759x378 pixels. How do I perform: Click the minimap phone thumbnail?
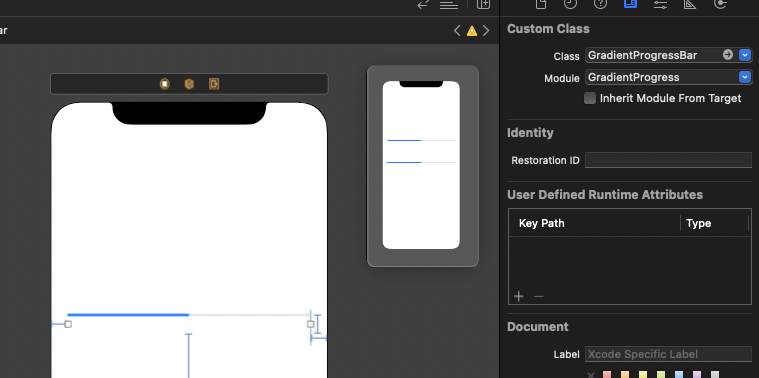pyautogui.click(x=421, y=165)
